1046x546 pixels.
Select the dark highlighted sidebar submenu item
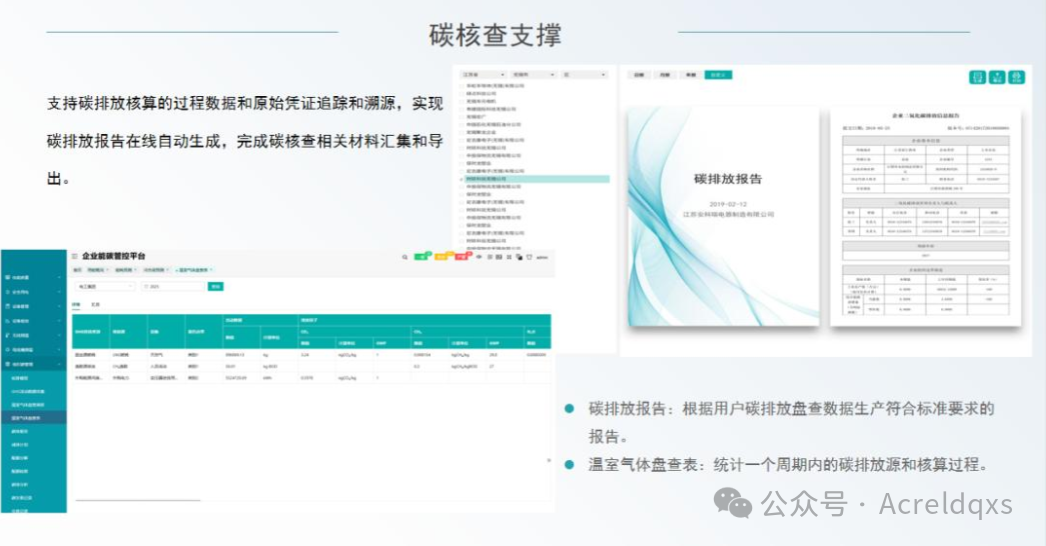click(x=33, y=418)
